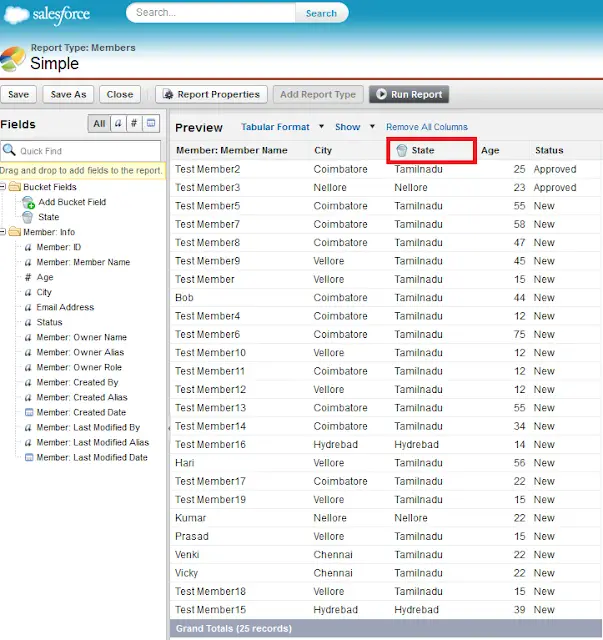603x640 pixels.
Task: Click Approved status in Test Member2 row
Action: pyautogui.click(x=555, y=169)
